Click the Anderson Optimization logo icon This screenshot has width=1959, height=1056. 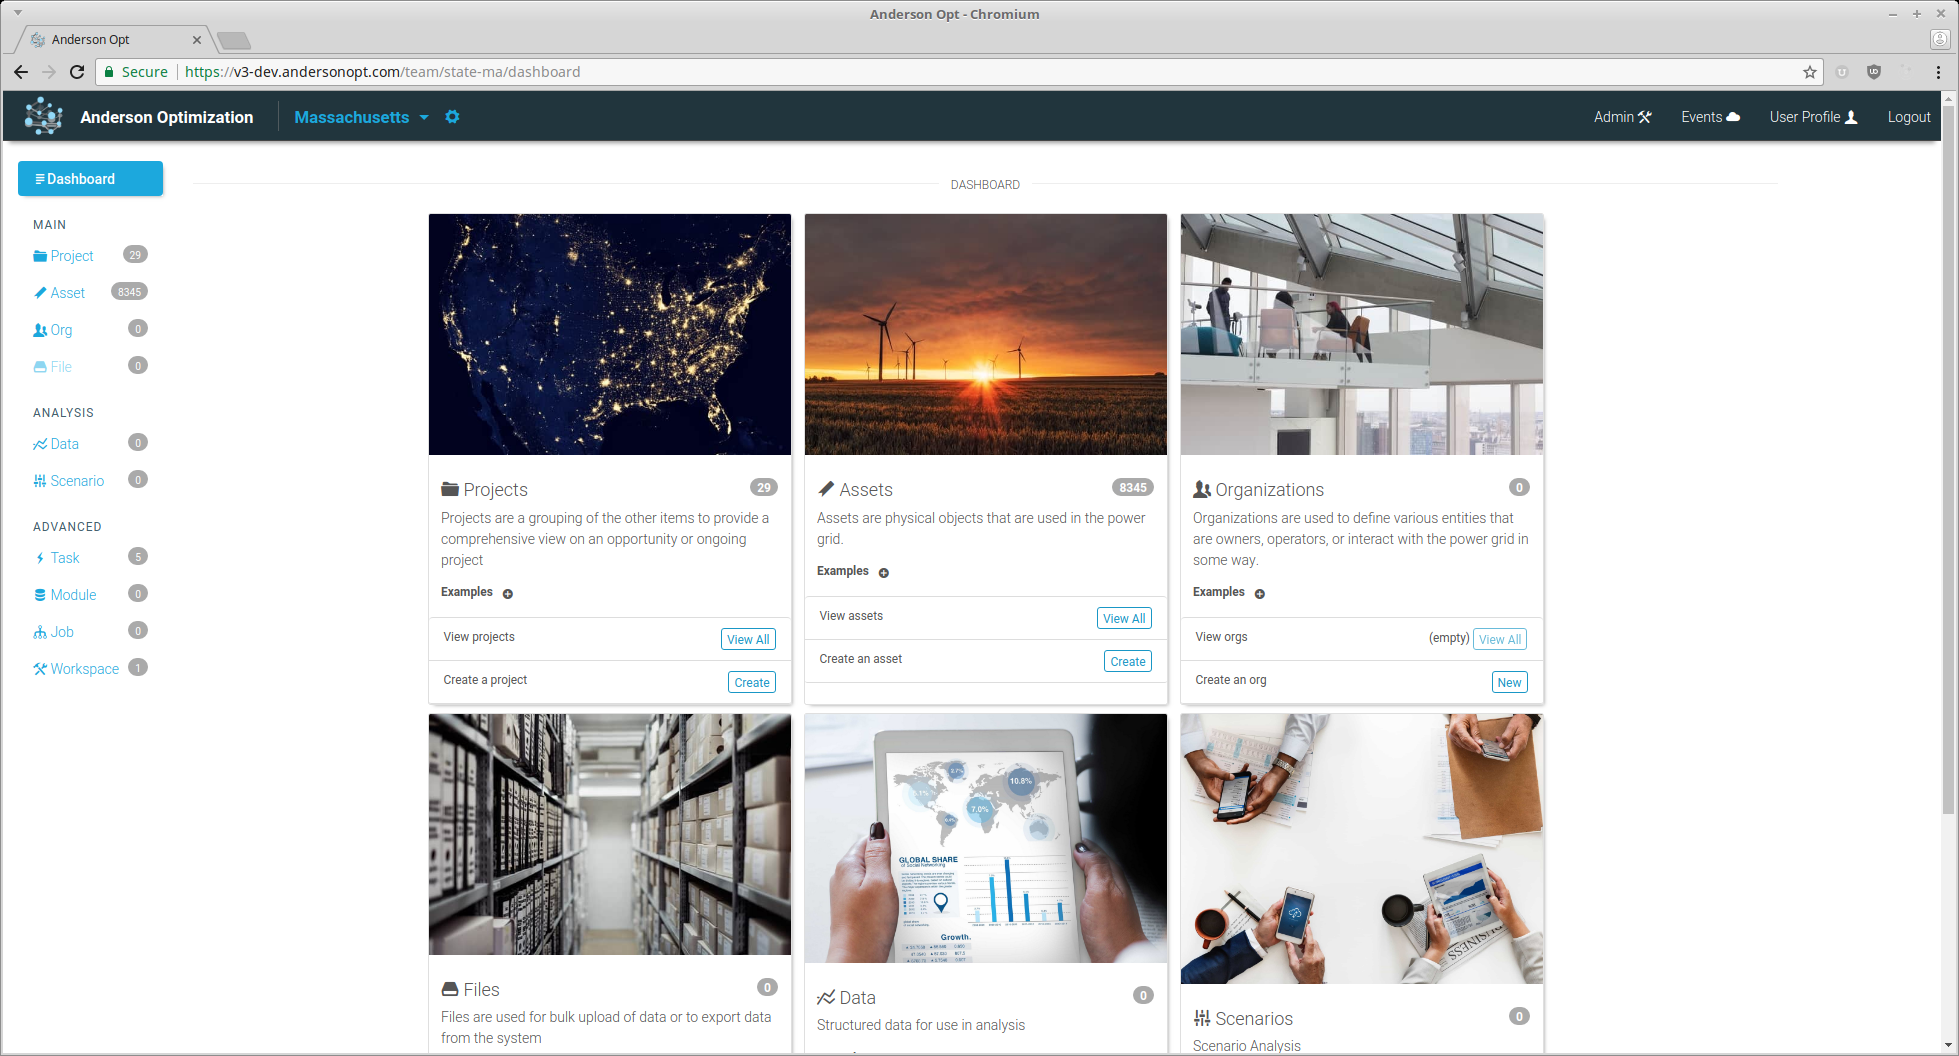[43, 117]
